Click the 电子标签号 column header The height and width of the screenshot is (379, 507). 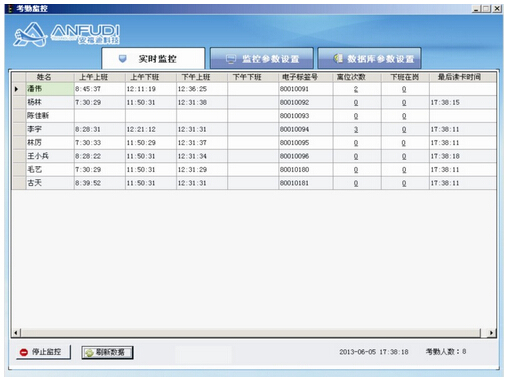306,77
